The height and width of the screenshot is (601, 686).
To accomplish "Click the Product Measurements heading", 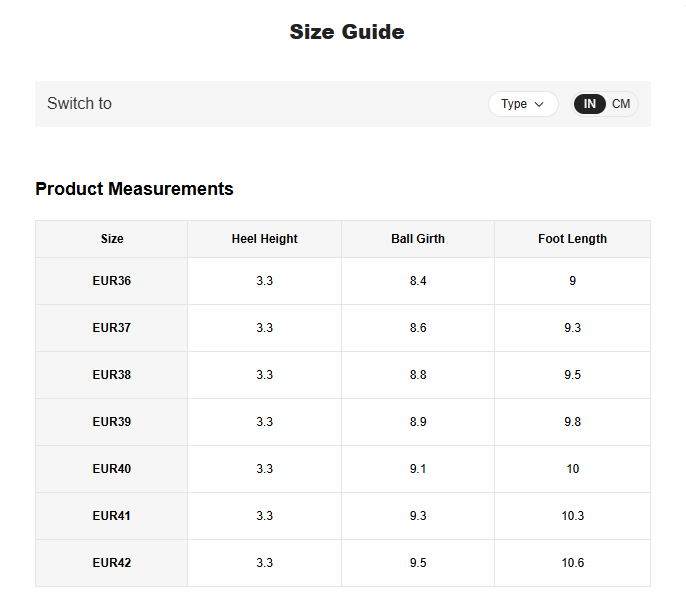I will pos(134,189).
